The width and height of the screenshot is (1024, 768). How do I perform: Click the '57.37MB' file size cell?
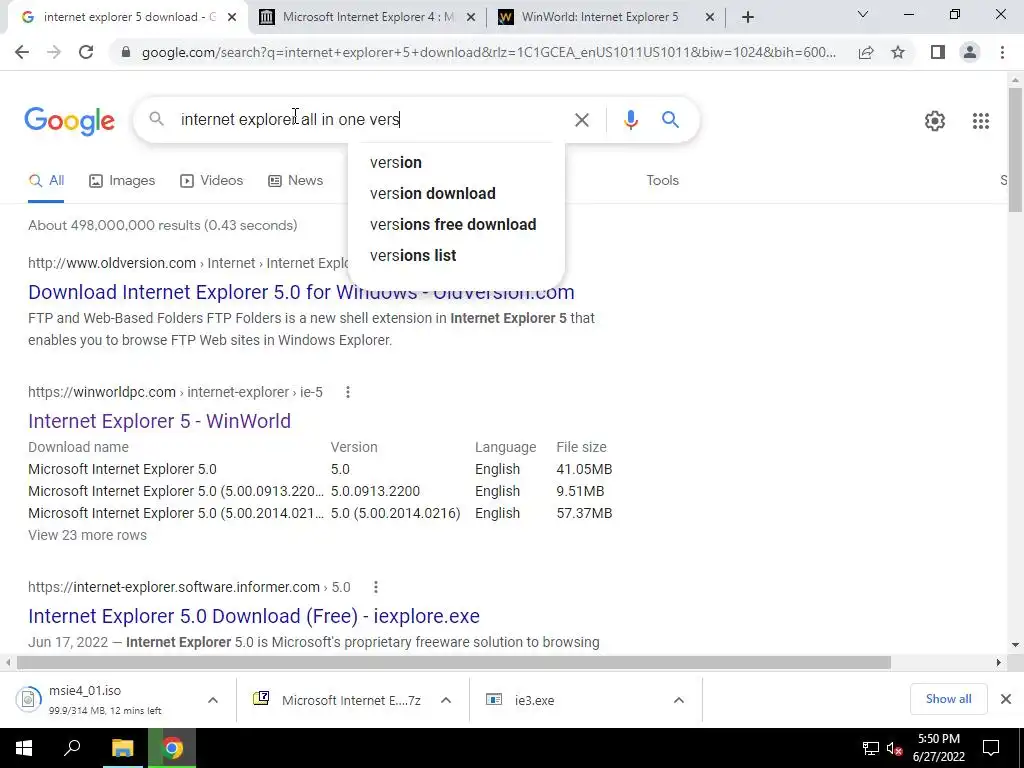[x=584, y=513]
